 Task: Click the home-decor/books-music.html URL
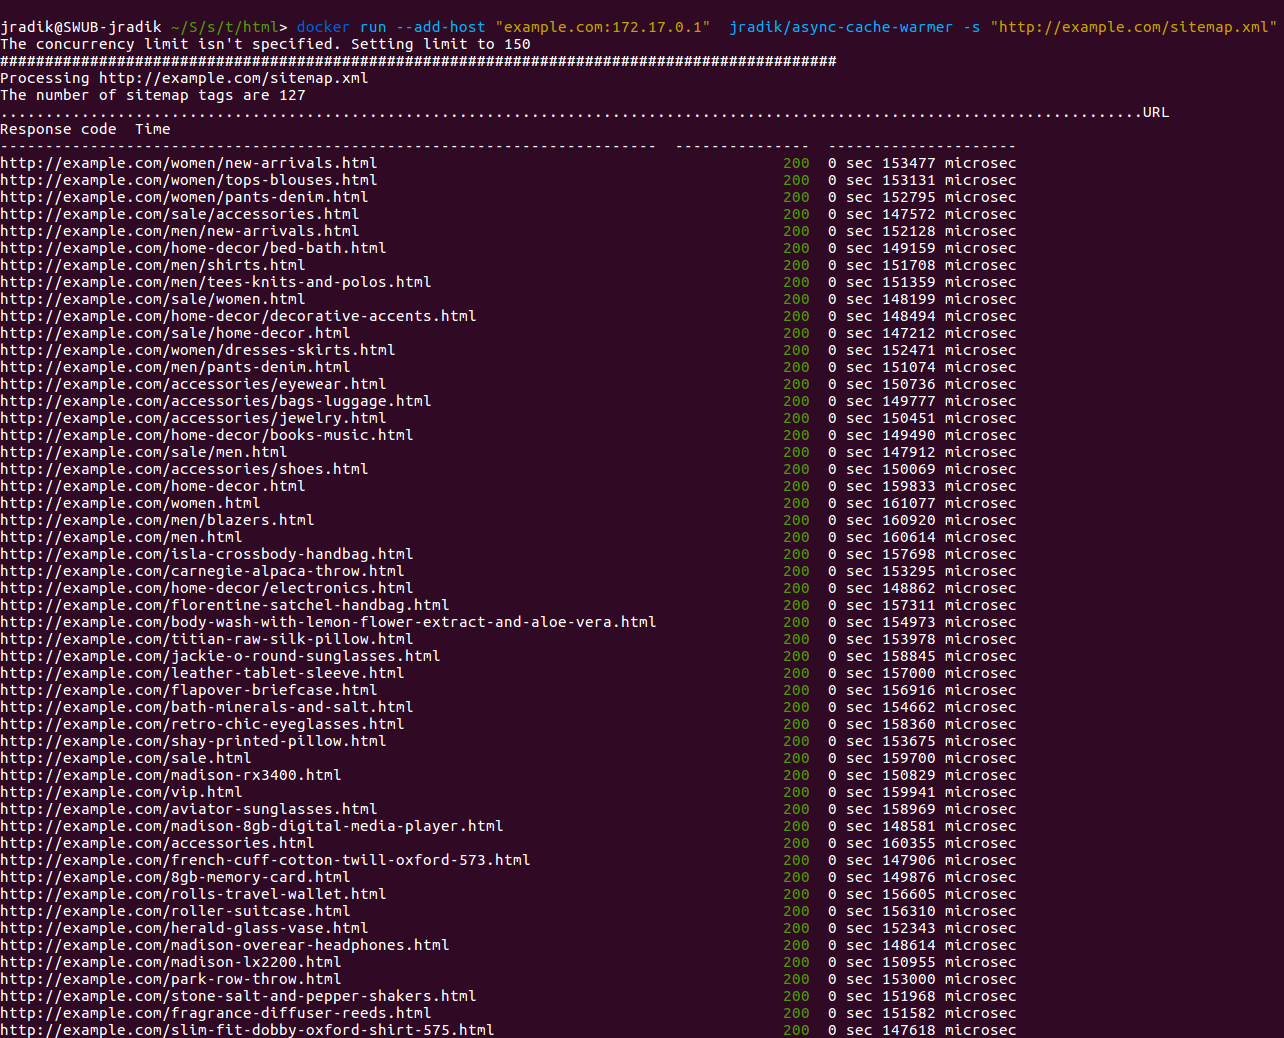pyautogui.click(x=207, y=435)
